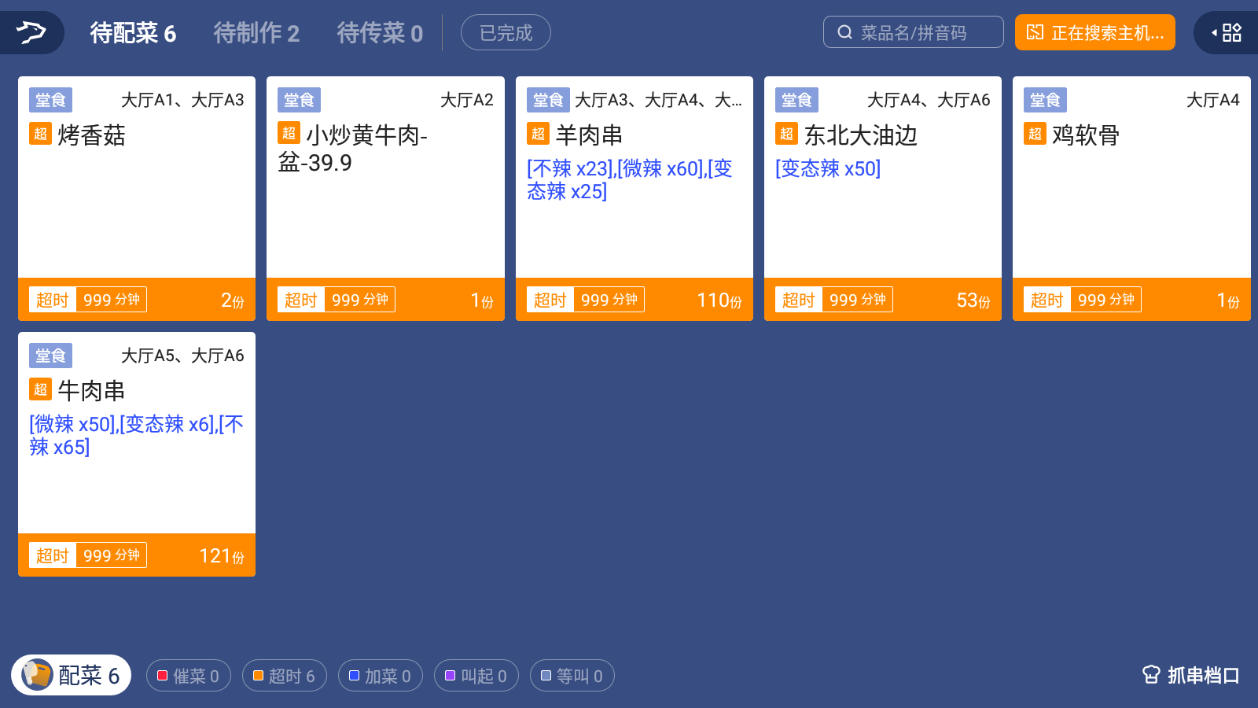Click table label 大厅A4、大厅A6
1258x708 pixels.
coord(929,100)
